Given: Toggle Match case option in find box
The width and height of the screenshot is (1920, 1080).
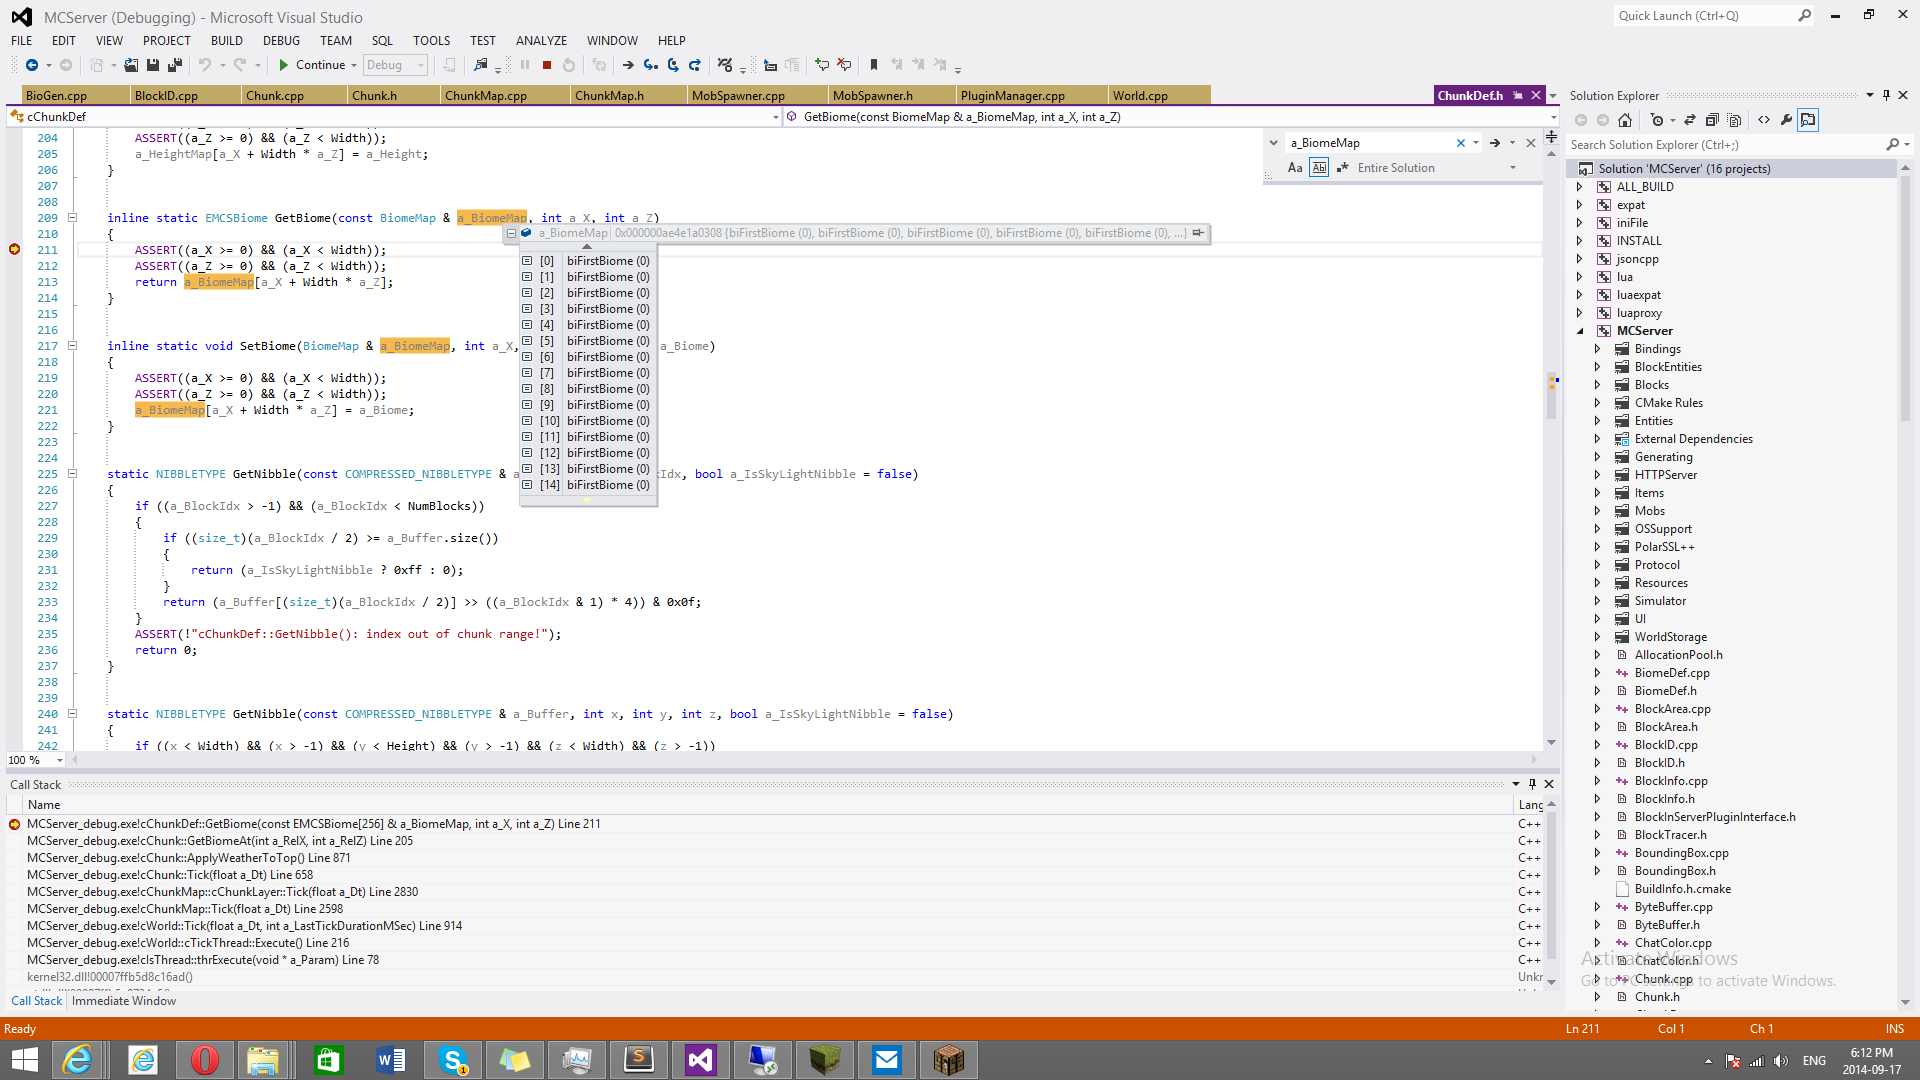Looking at the screenshot, I should coord(1295,168).
